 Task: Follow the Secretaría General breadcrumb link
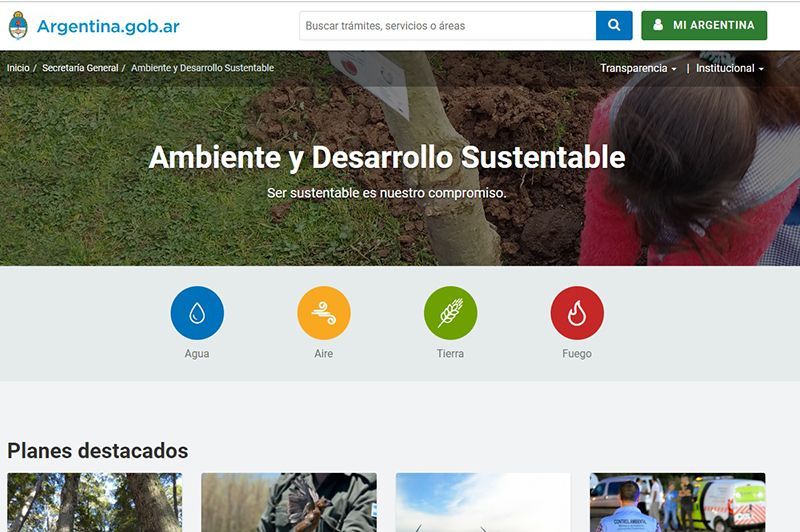(x=80, y=68)
